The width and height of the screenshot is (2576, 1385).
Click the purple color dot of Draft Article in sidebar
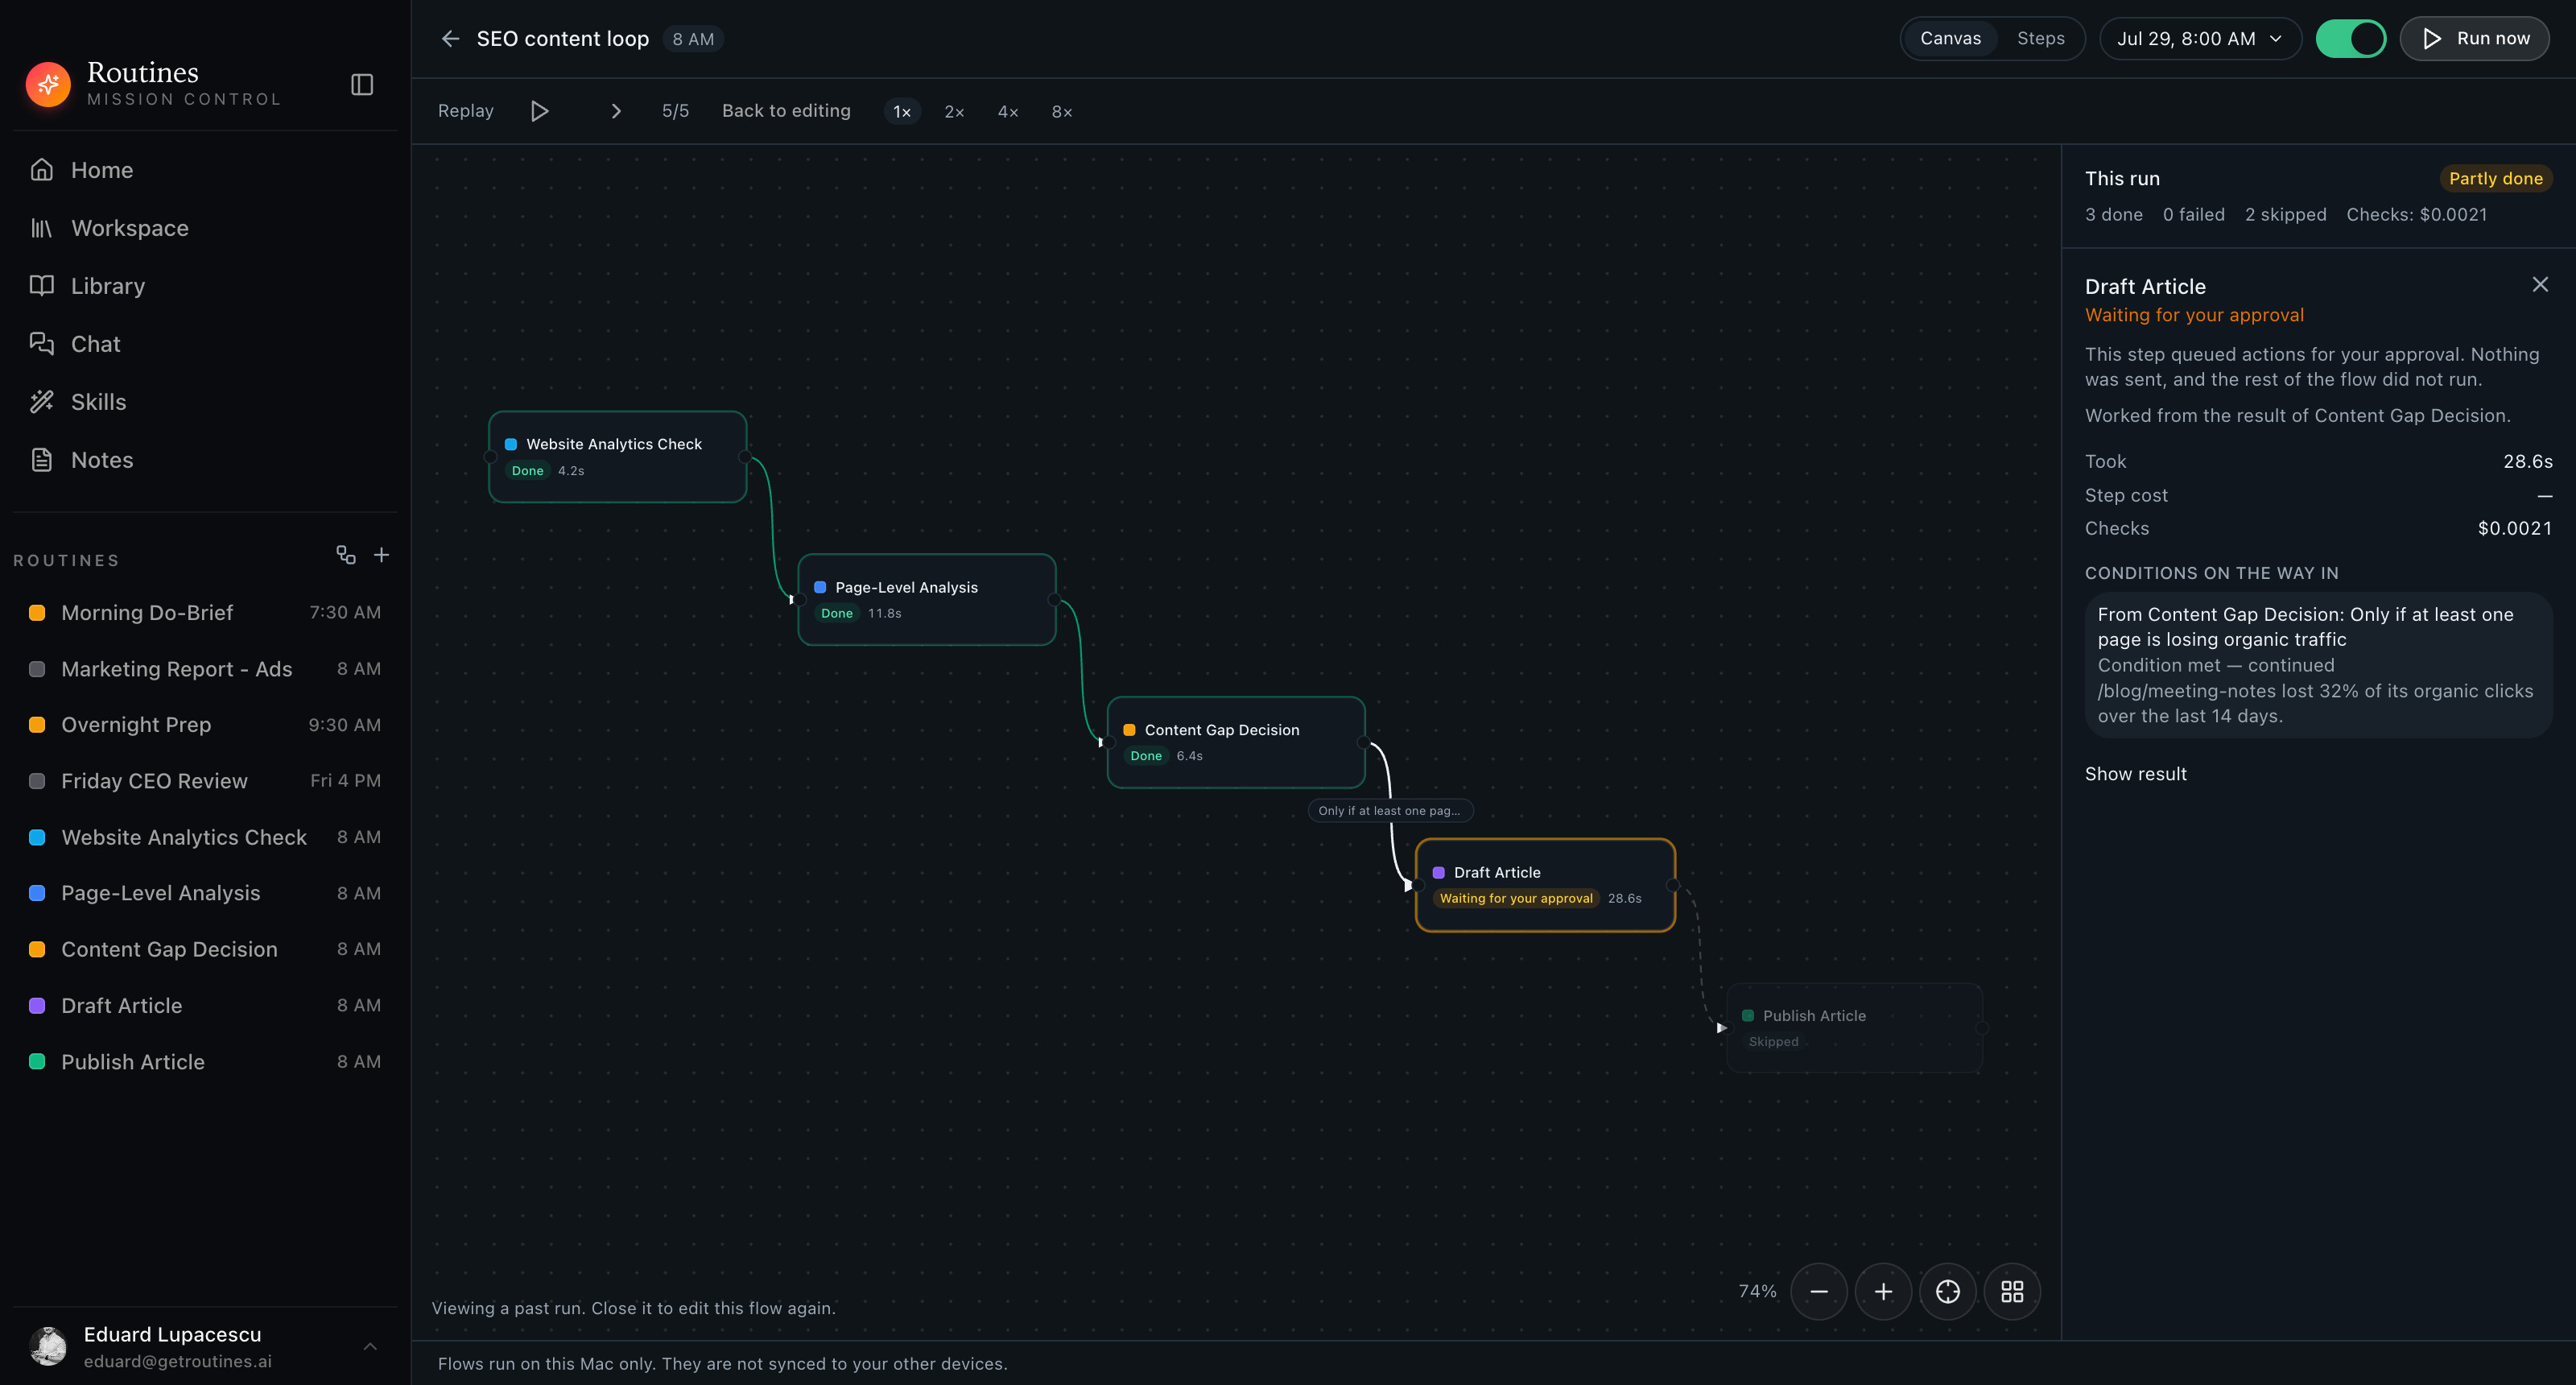(37, 1006)
